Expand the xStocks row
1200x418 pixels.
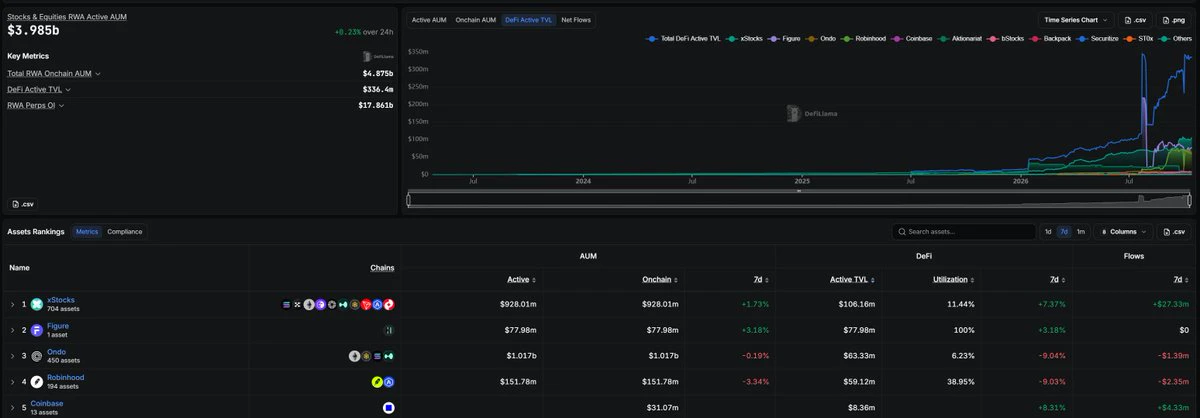[13, 304]
